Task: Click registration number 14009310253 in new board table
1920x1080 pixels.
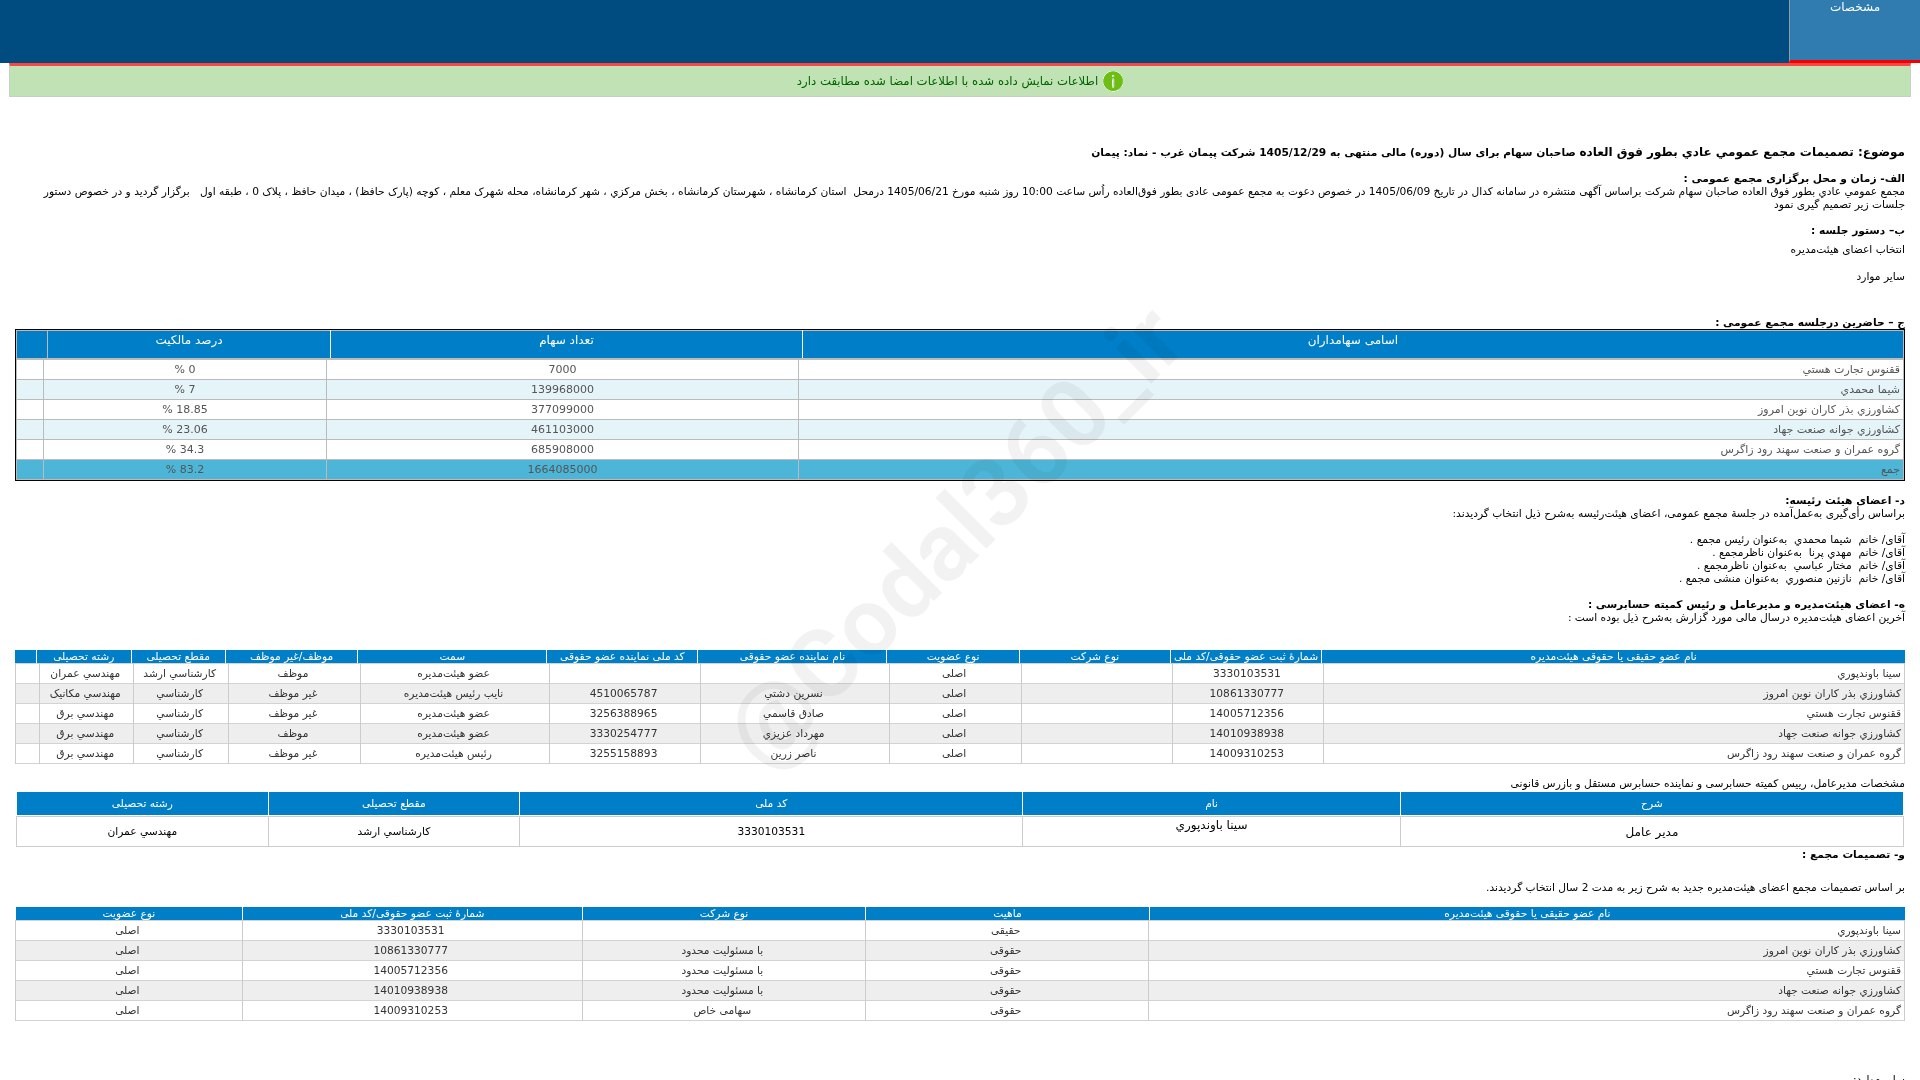Action: click(411, 1011)
